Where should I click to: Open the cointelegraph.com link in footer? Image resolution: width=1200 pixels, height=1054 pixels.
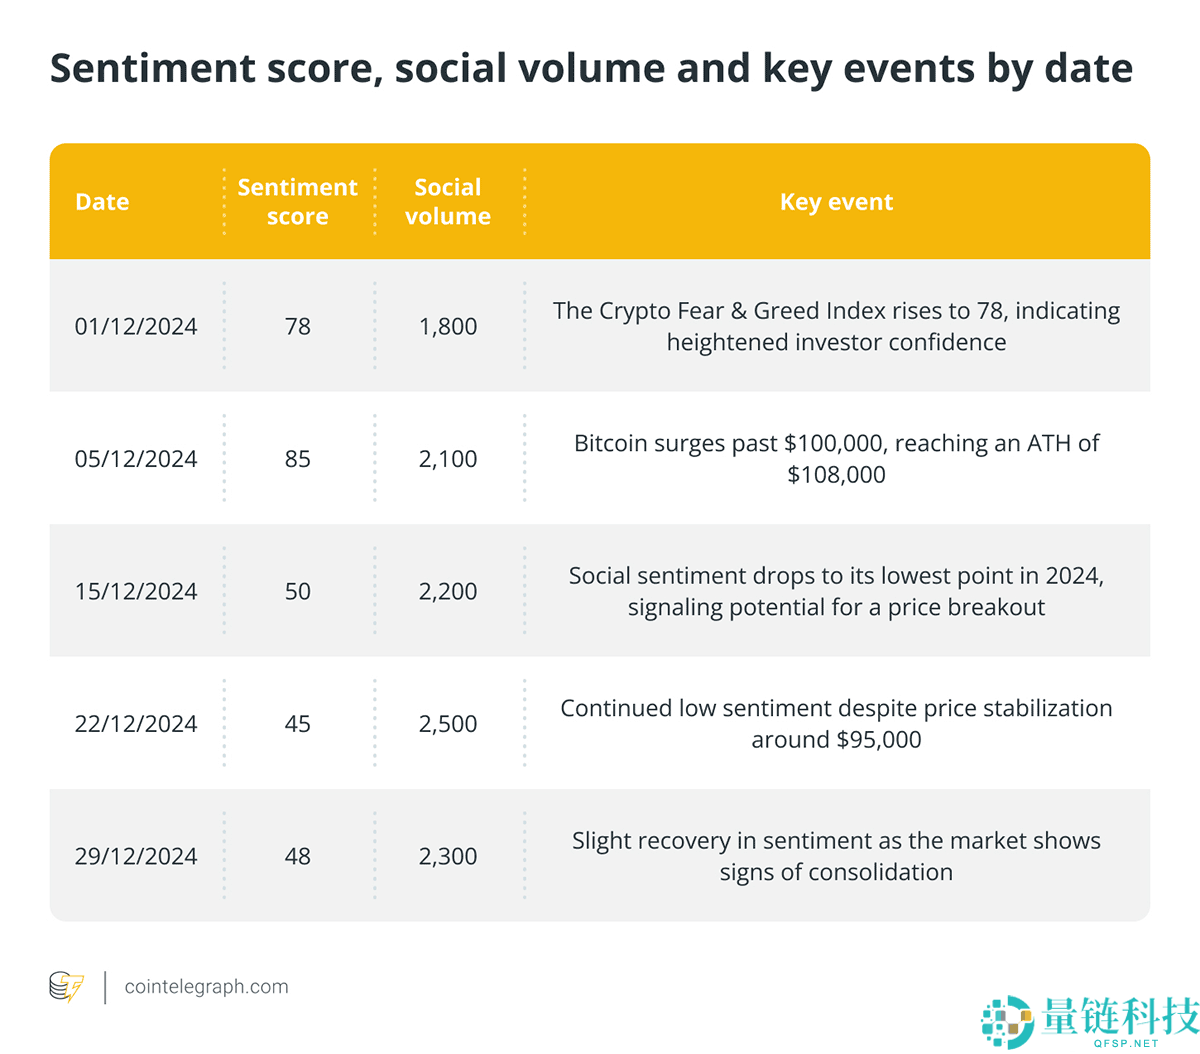[206, 987]
